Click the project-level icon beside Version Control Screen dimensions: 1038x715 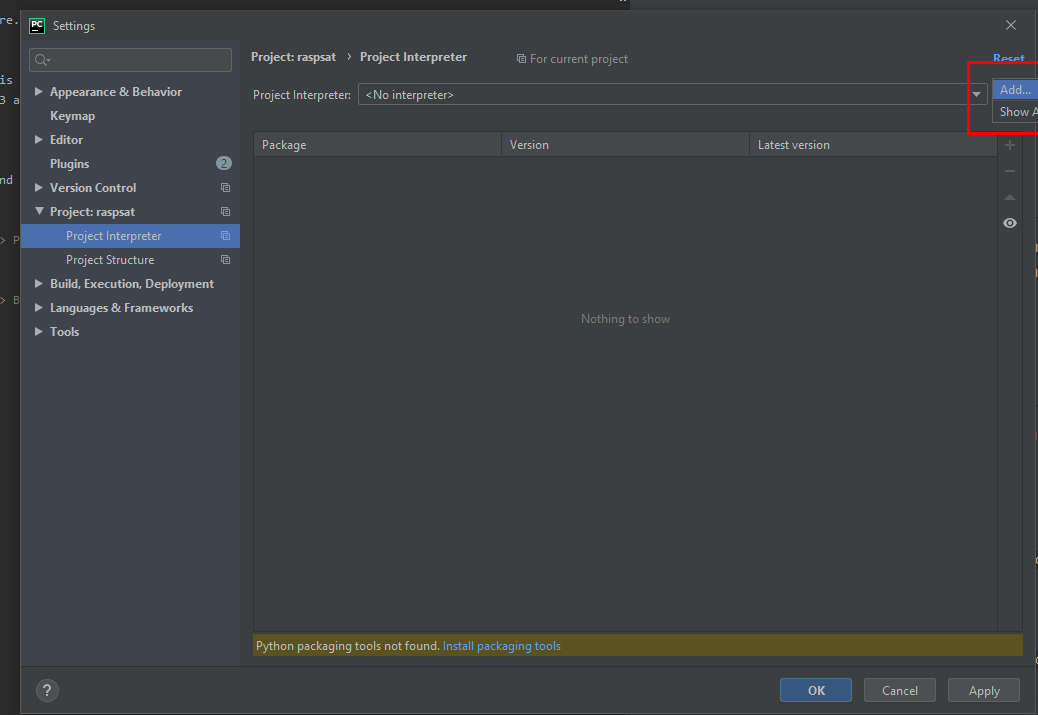pyautogui.click(x=225, y=188)
